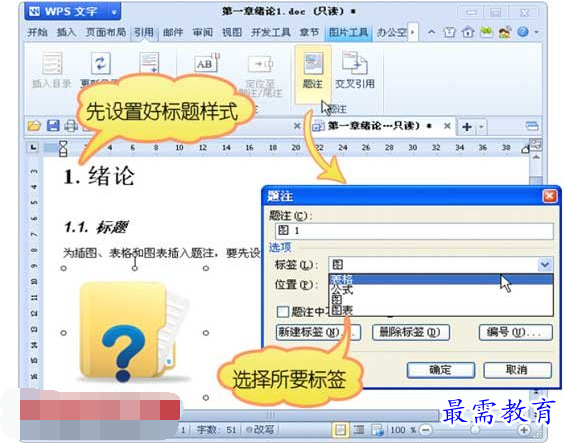Open the 标签 dropdown arrow

[545, 265]
